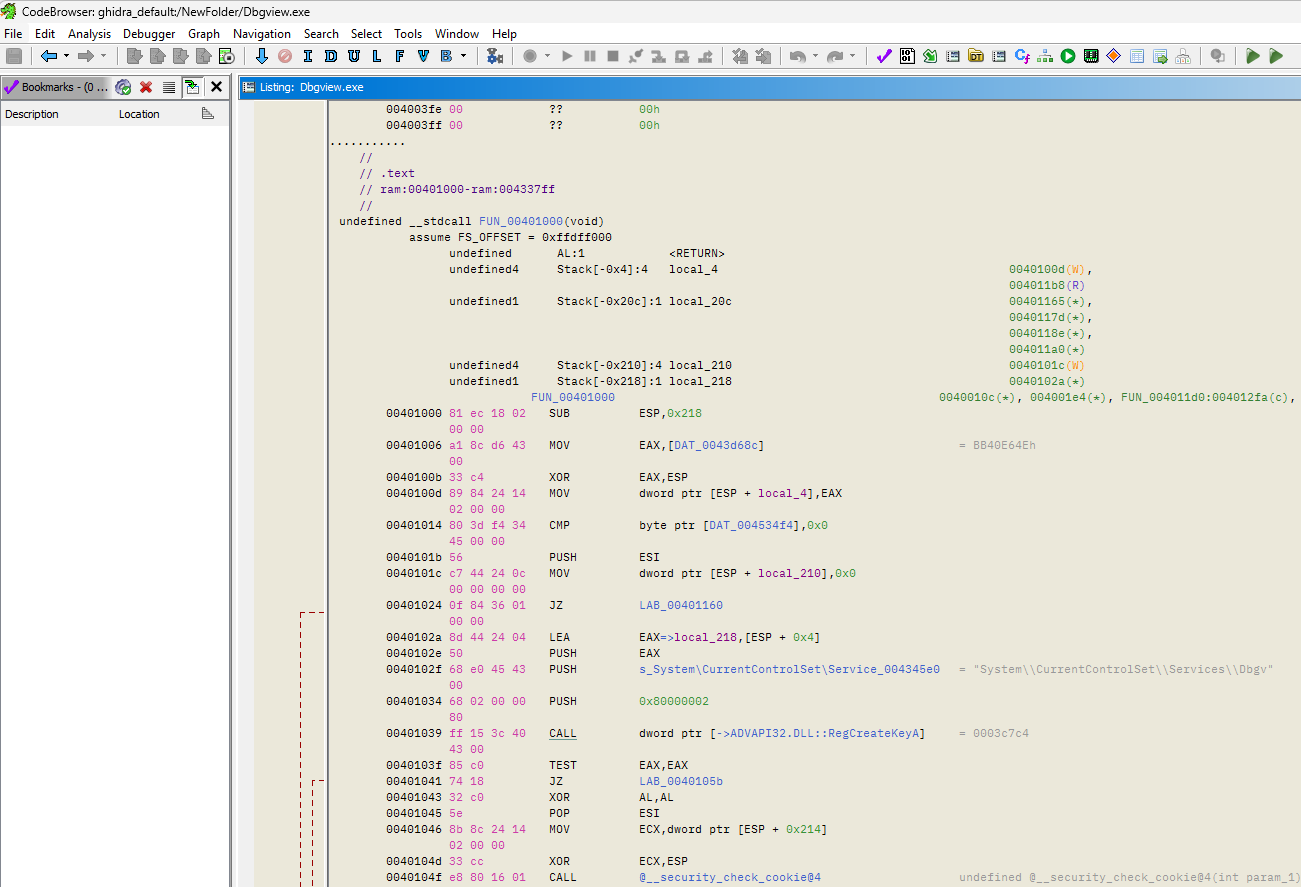1301x887 pixels.
Task: Open the back arrow history dropdown
Action: click(x=66, y=56)
